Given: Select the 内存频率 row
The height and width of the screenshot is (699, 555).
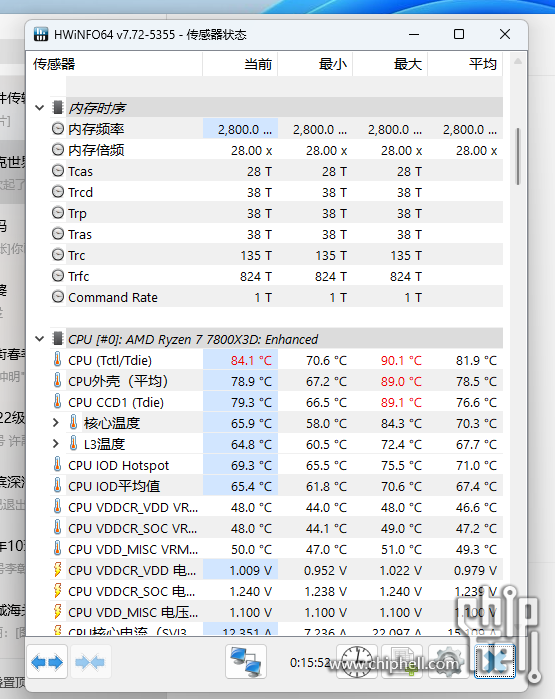Looking at the screenshot, I should tap(276, 129).
